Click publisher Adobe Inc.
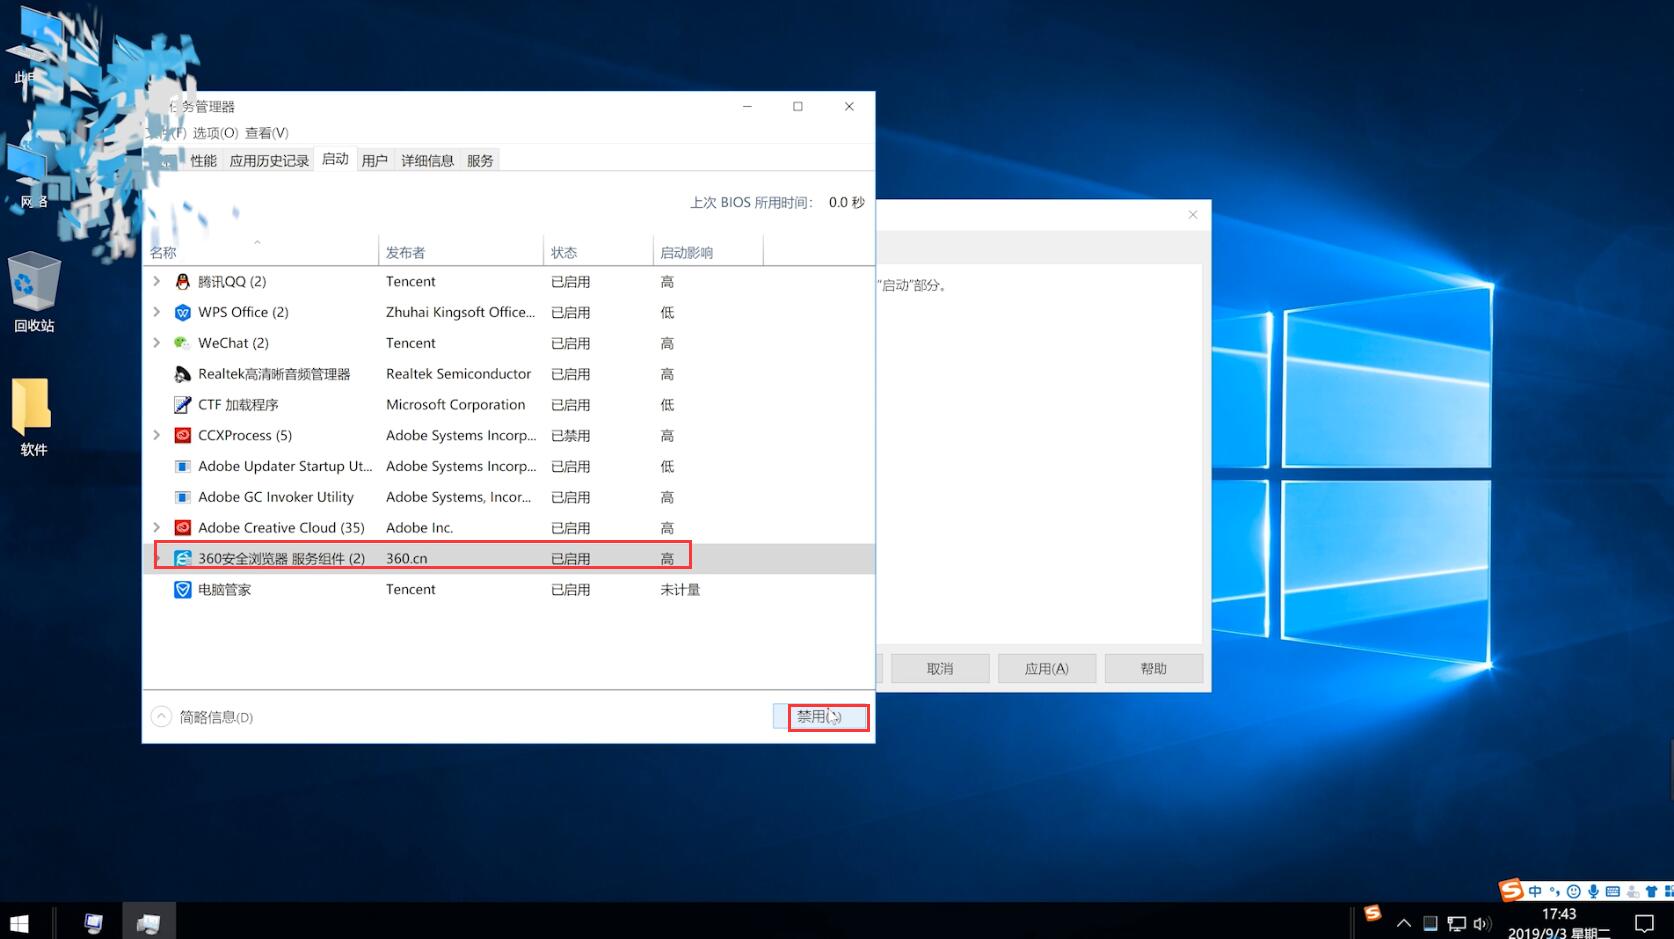 (x=420, y=528)
